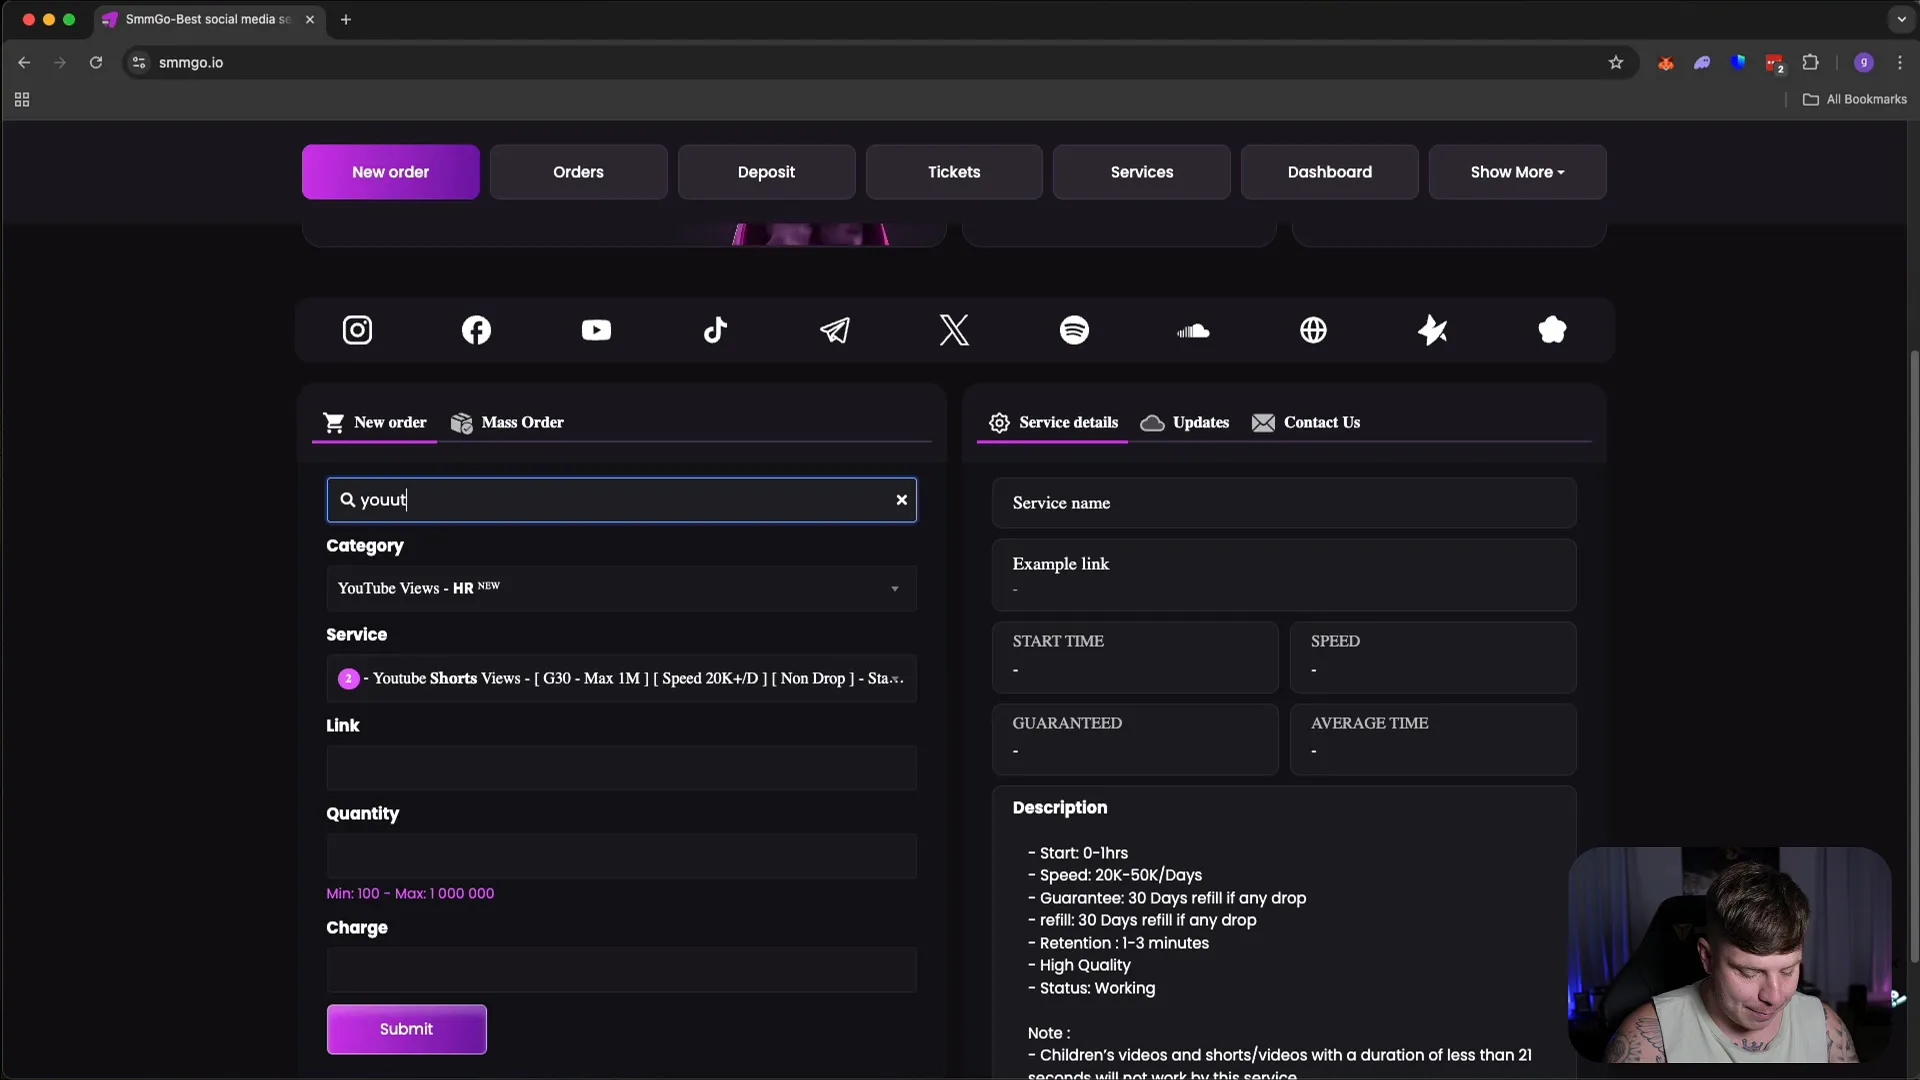Open the Contact Us tab
This screenshot has height=1080, width=1920.
tap(1306, 423)
